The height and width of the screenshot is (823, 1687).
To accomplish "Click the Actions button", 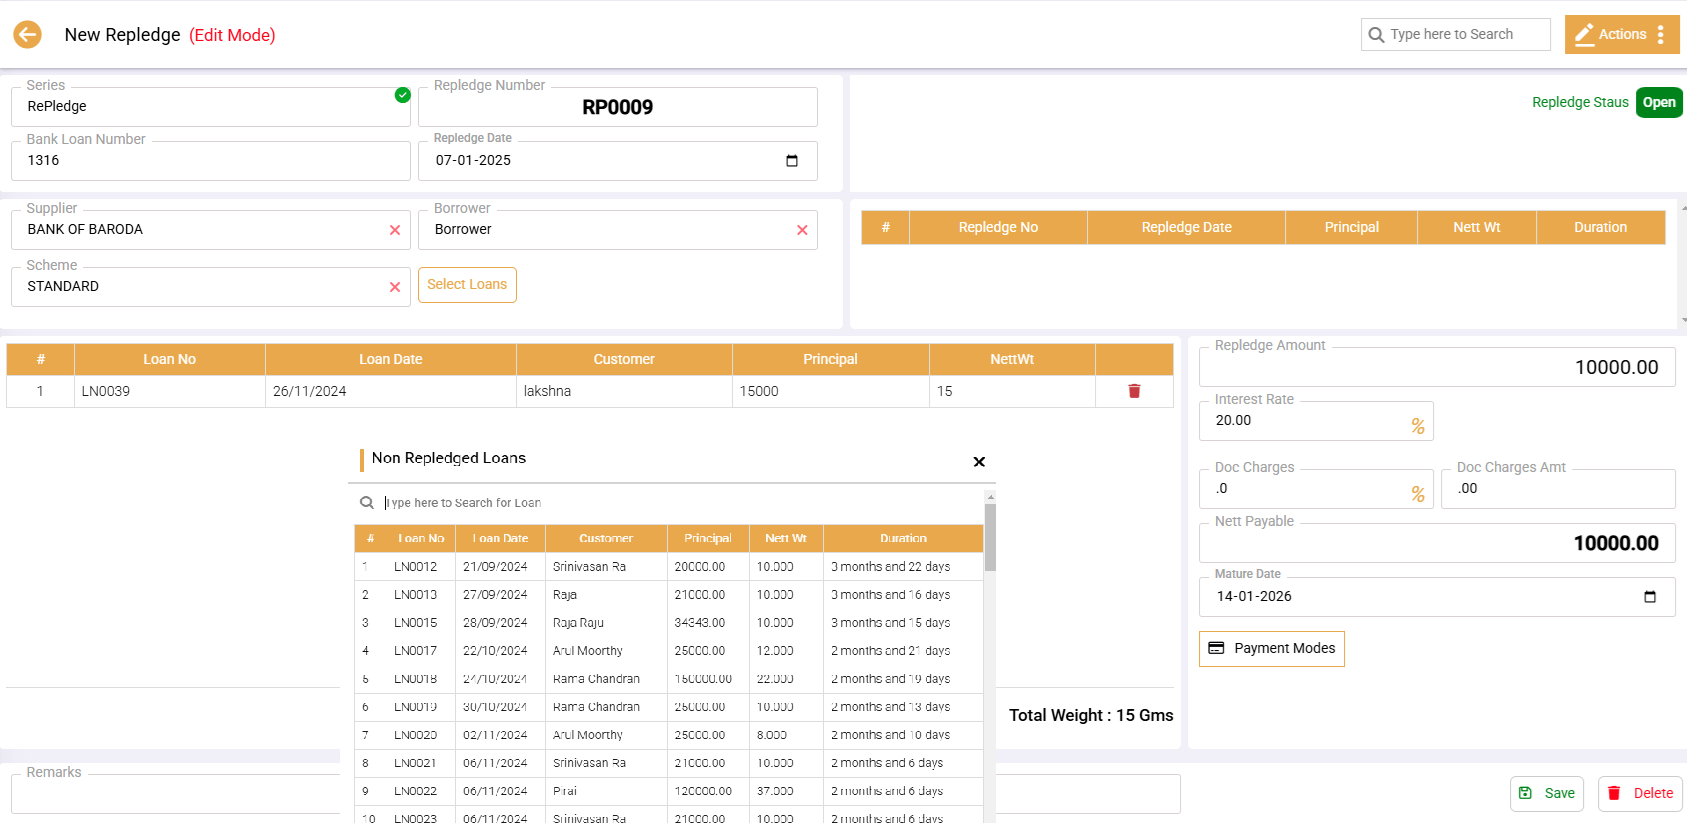I will coord(1622,35).
